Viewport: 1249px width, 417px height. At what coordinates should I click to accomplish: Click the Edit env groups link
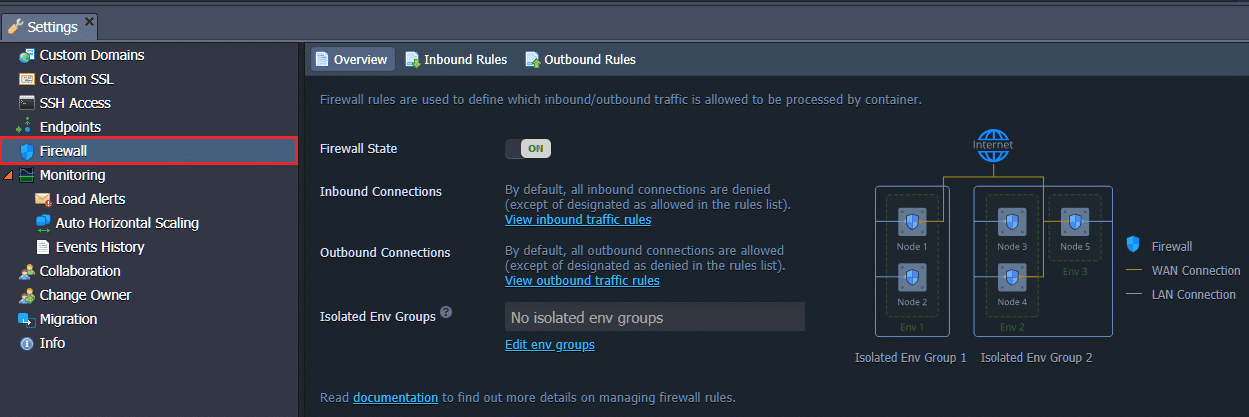pyautogui.click(x=550, y=345)
